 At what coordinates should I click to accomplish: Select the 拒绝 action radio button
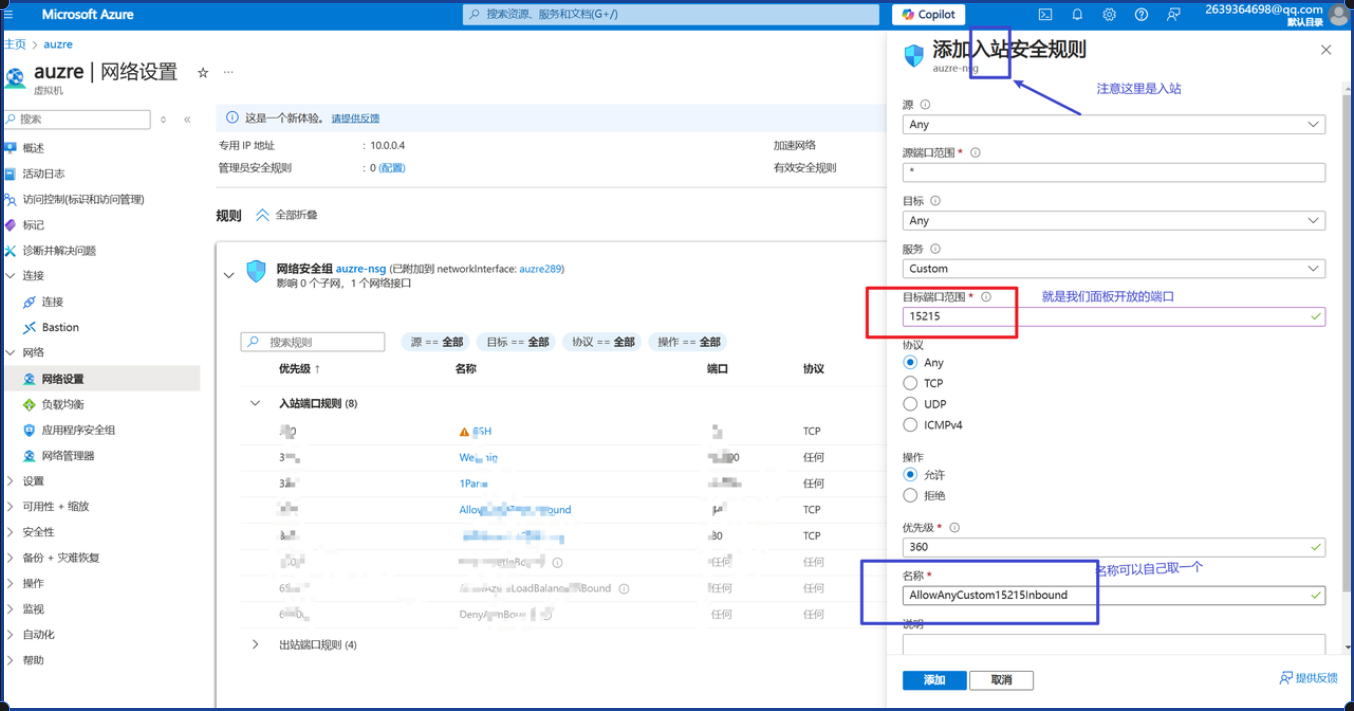[910, 495]
